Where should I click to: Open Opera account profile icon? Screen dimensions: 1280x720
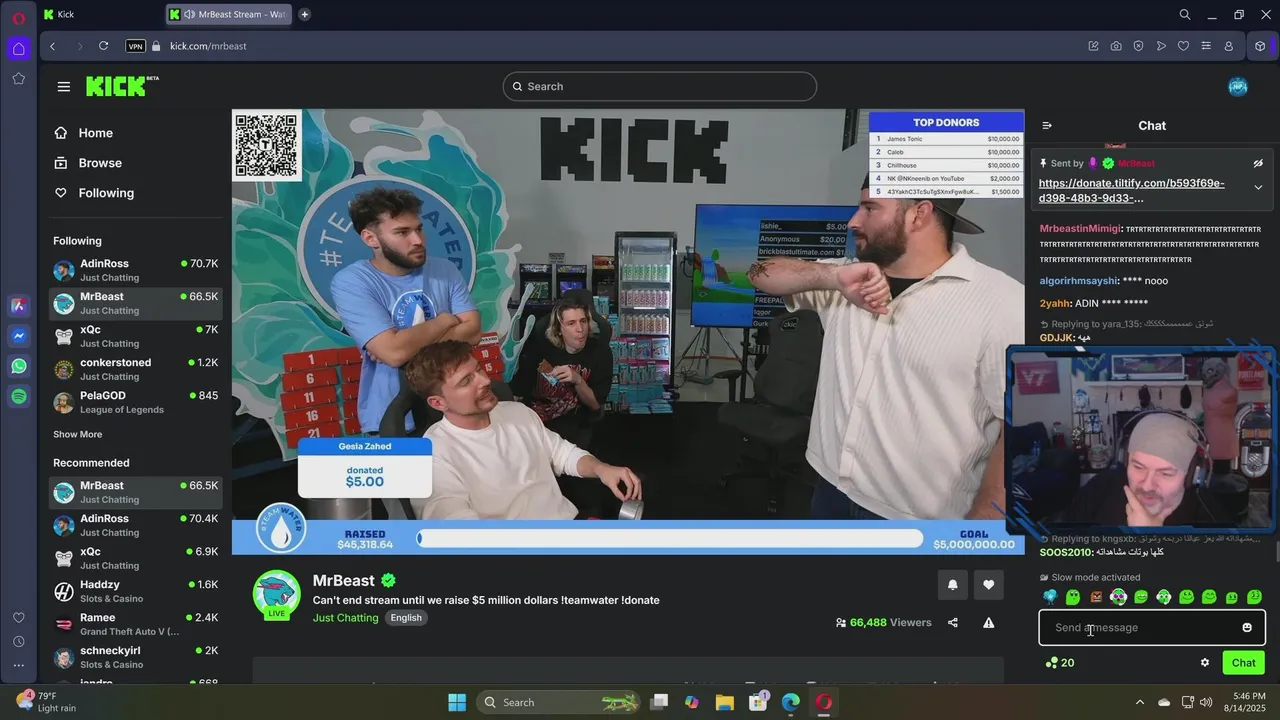[1229, 46]
